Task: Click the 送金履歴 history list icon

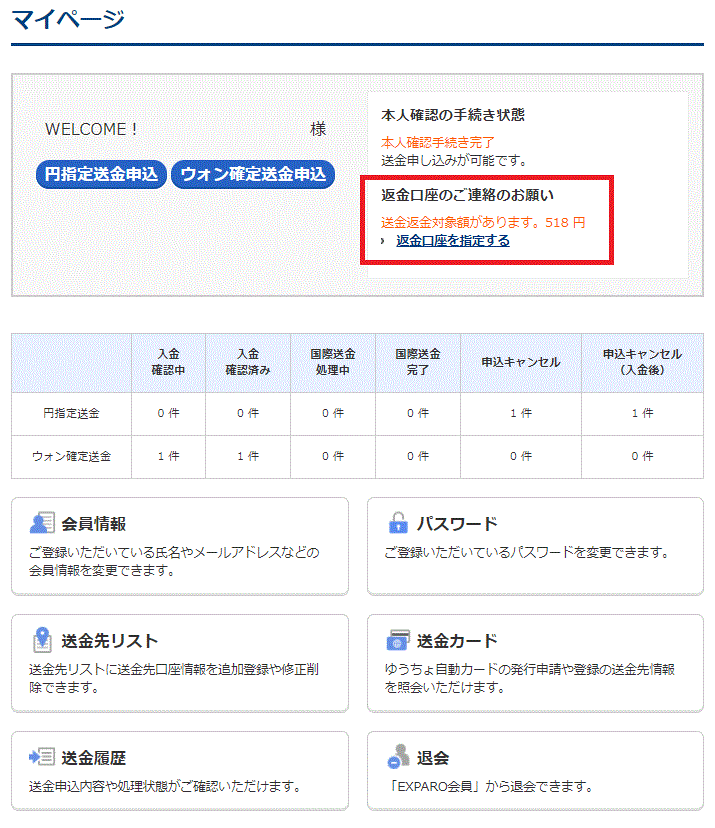Action: click(42, 757)
